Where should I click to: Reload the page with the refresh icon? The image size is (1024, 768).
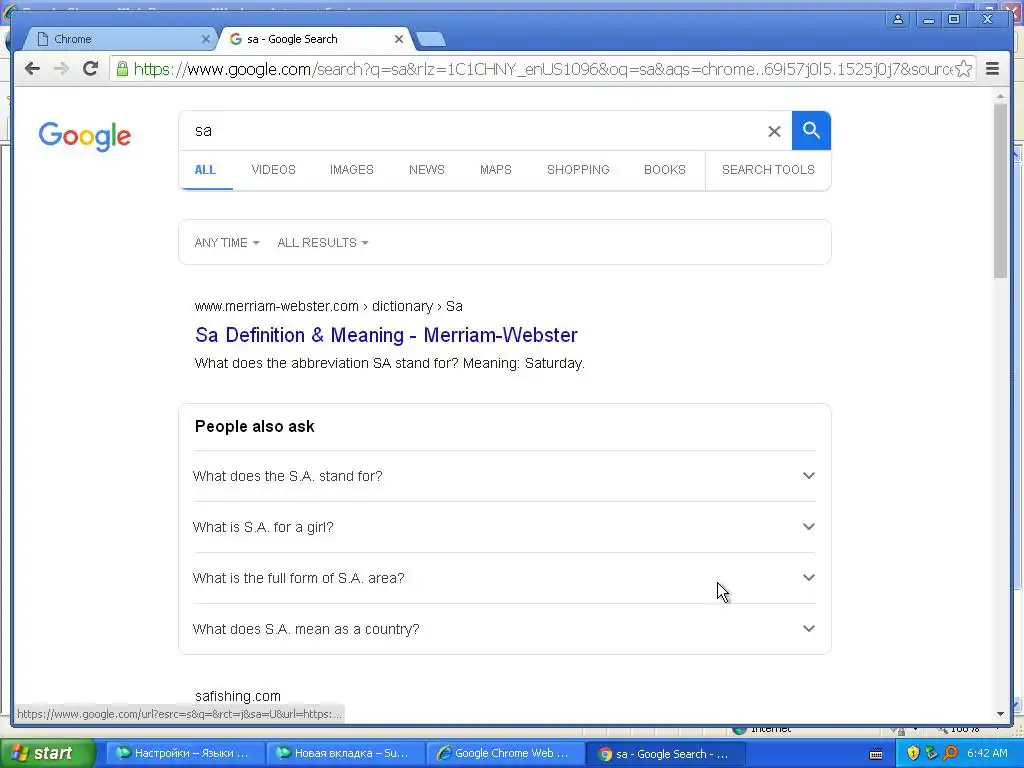[x=90, y=69]
